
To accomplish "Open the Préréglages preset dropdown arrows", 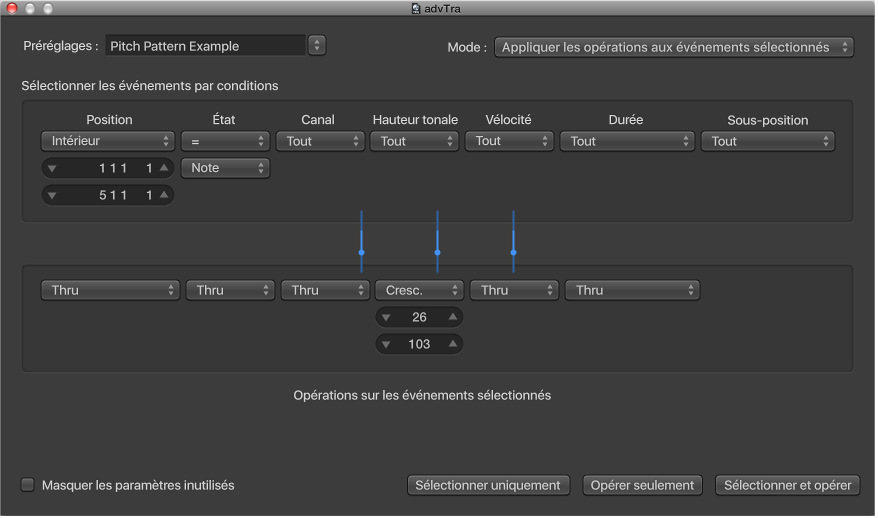I will point(317,45).
